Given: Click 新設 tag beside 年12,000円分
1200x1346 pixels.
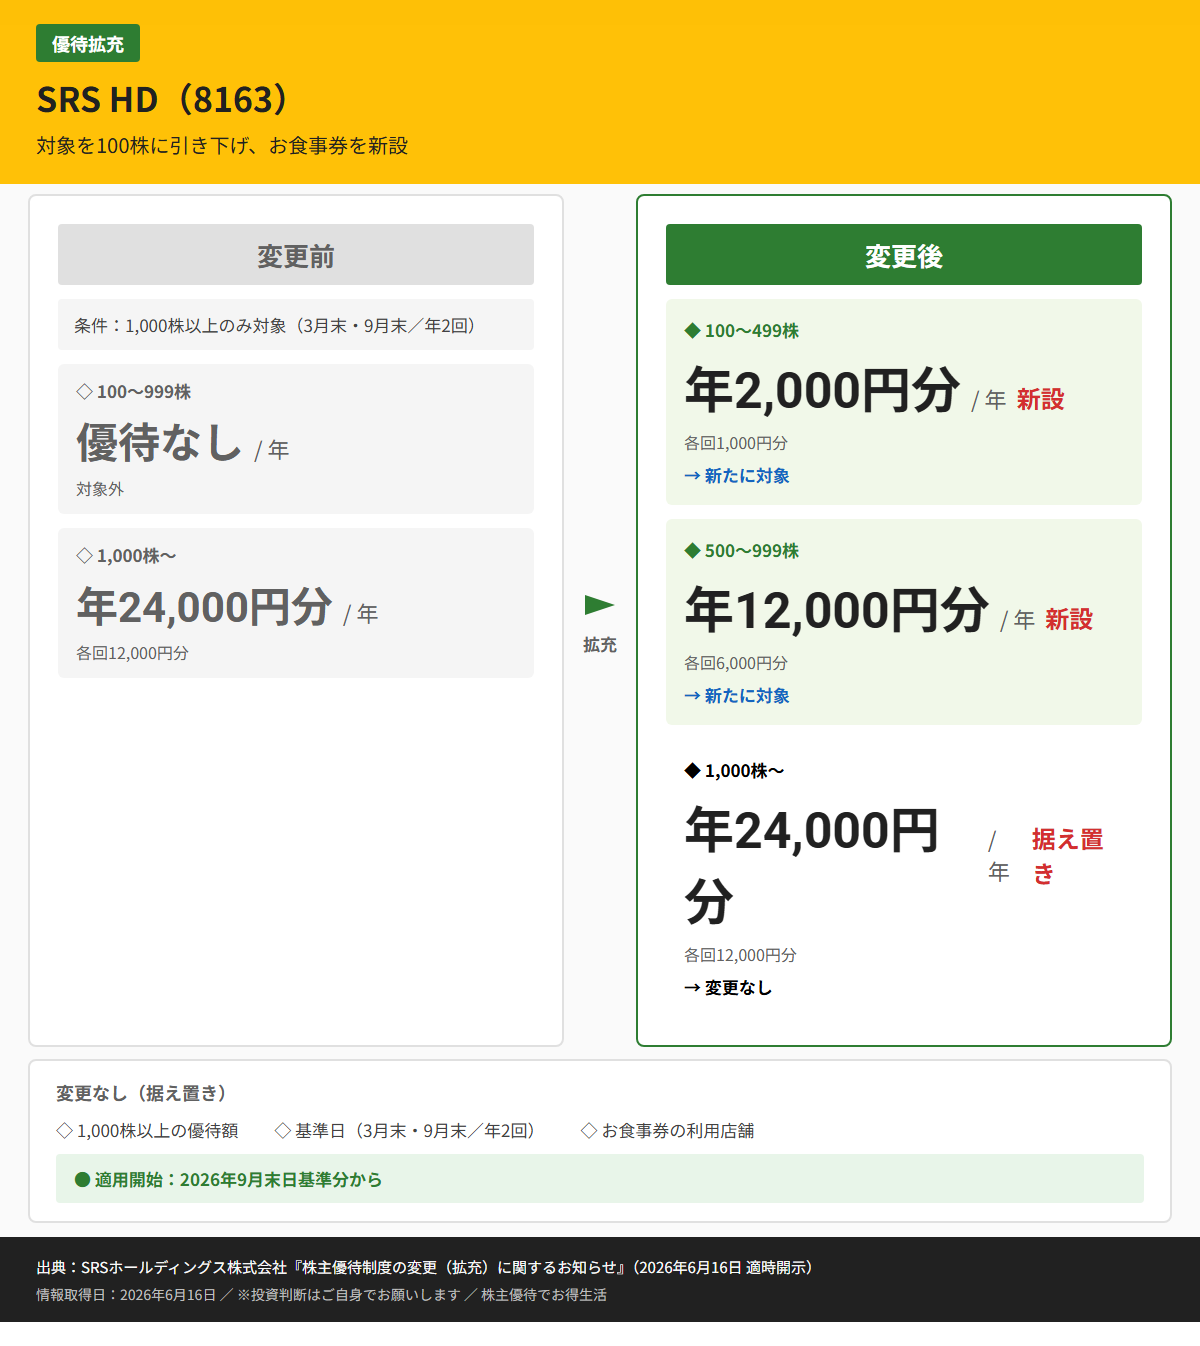Looking at the screenshot, I should (1069, 619).
